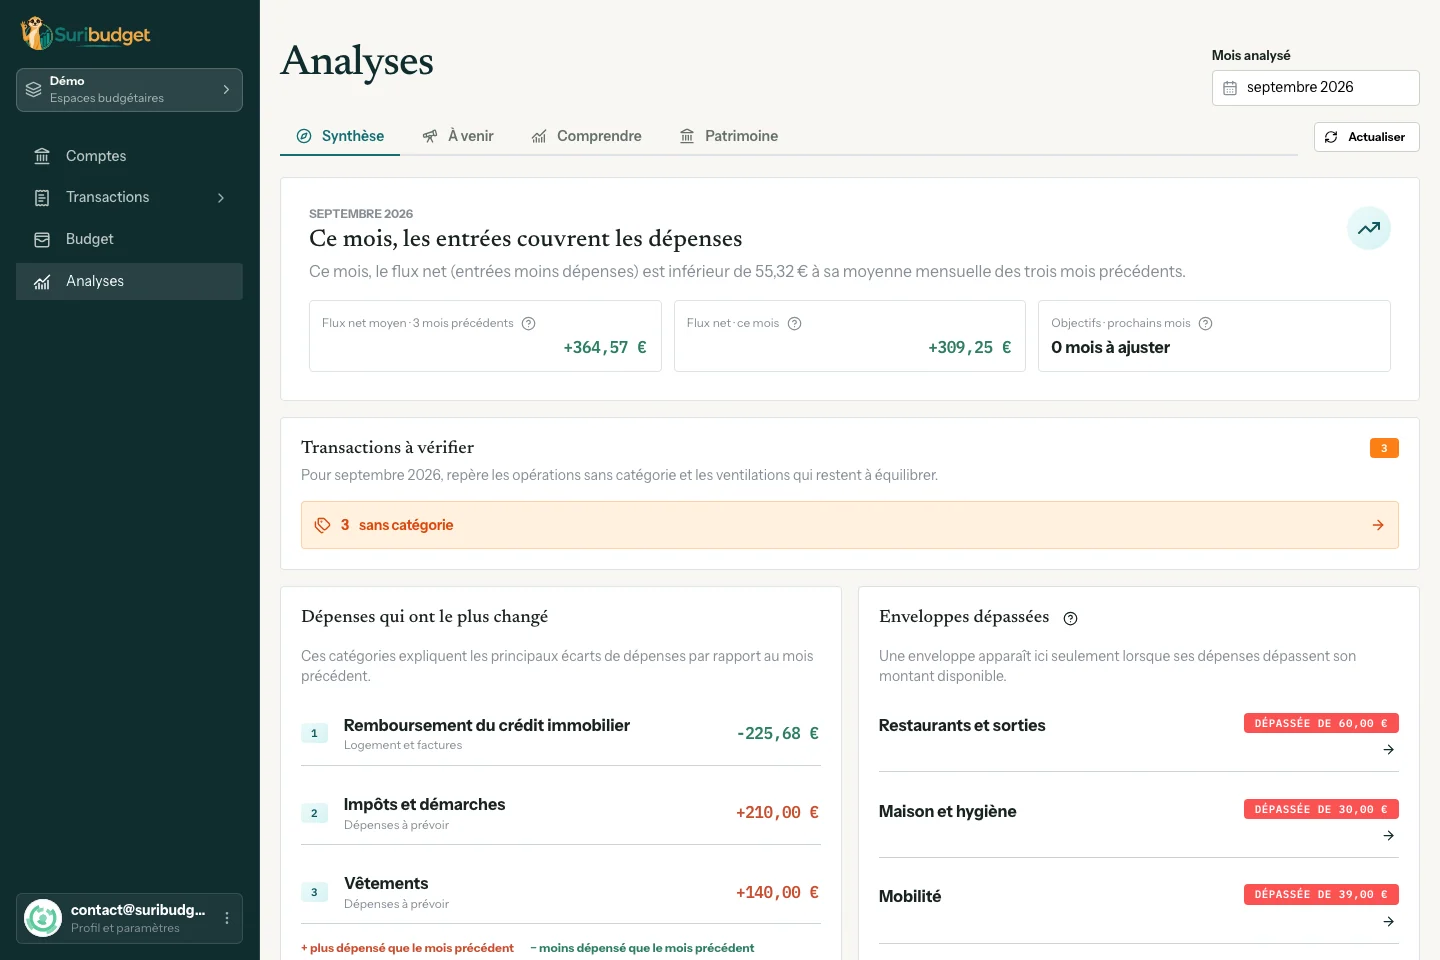Viewport: 1440px width, 960px height.
Task: Click the Suribudget logo
Action: tap(85, 34)
